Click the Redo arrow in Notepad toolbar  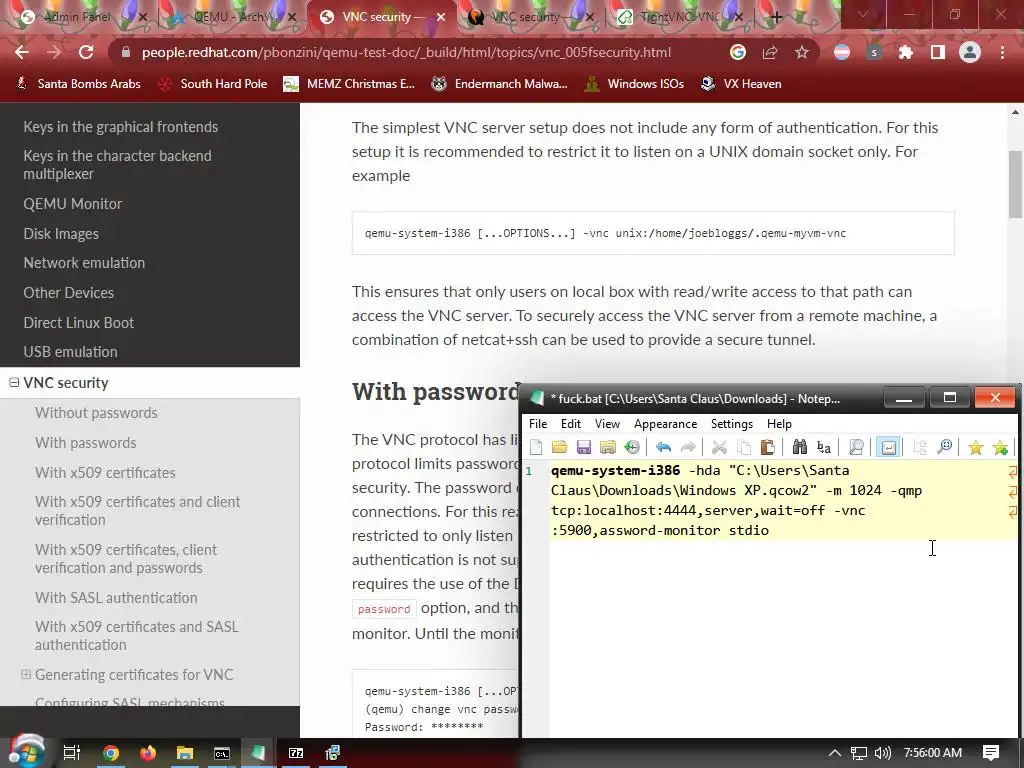(x=688, y=447)
